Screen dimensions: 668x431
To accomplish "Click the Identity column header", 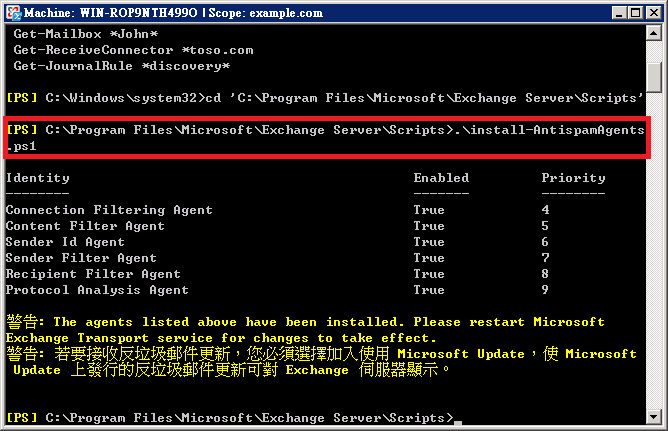I will pos(37,178).
